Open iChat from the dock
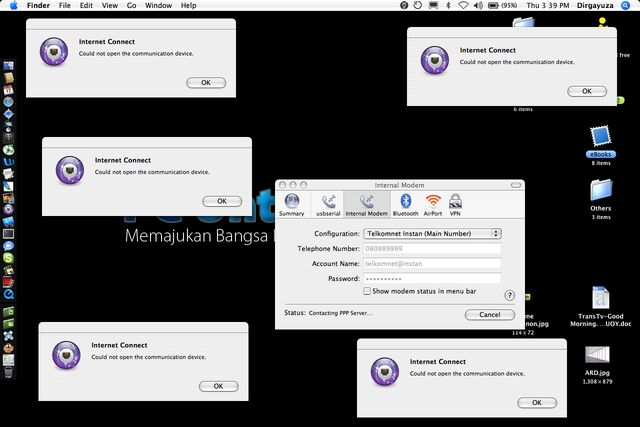 [x=8, y=246]
